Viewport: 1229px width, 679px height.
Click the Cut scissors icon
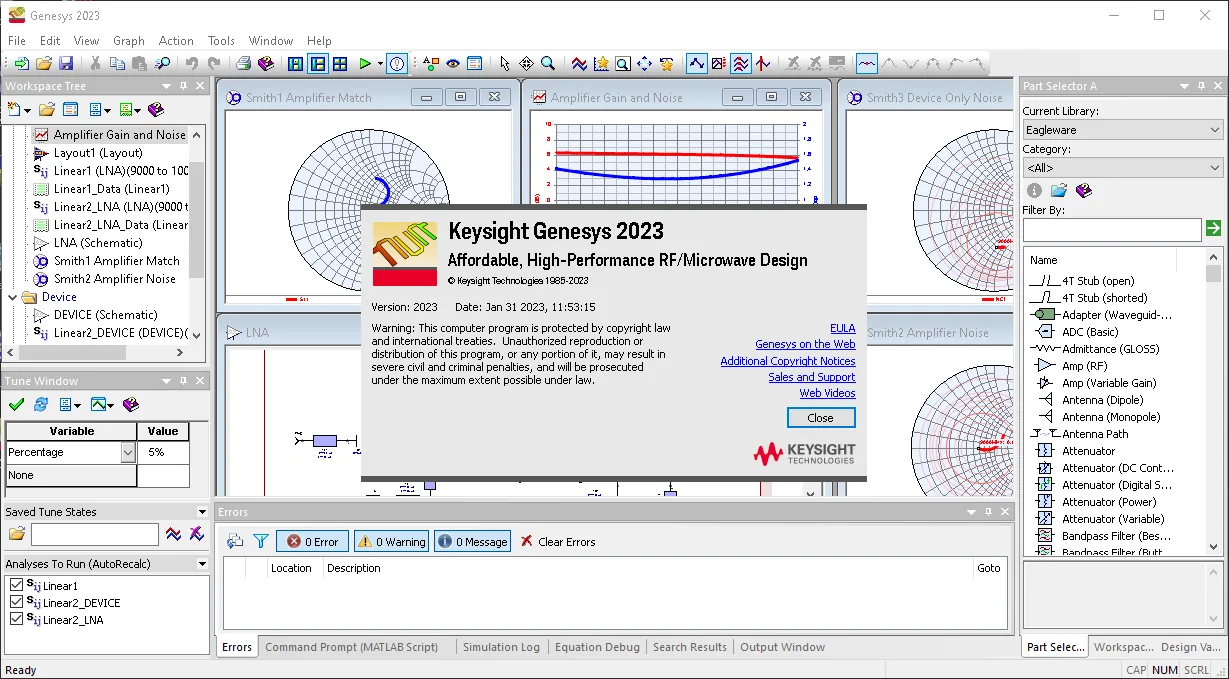[96, 64]
